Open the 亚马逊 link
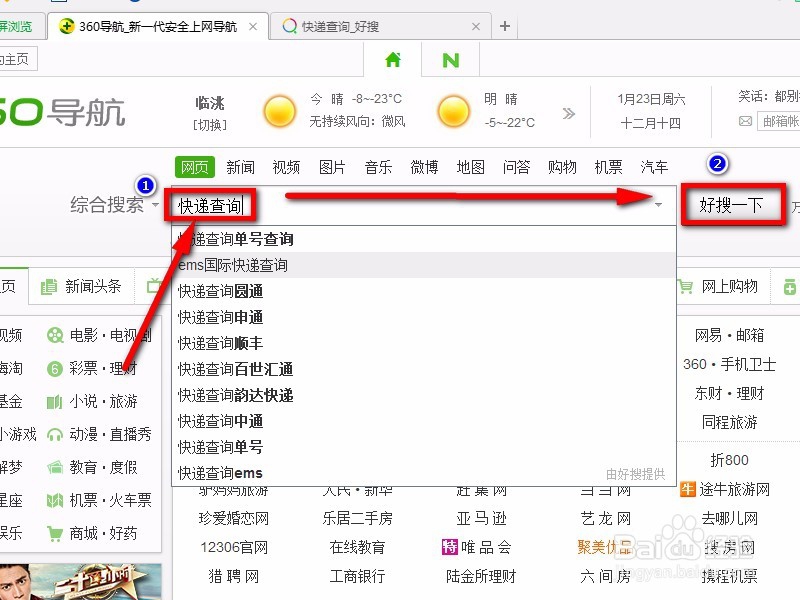The image size is (800, 600). (481, 518)
